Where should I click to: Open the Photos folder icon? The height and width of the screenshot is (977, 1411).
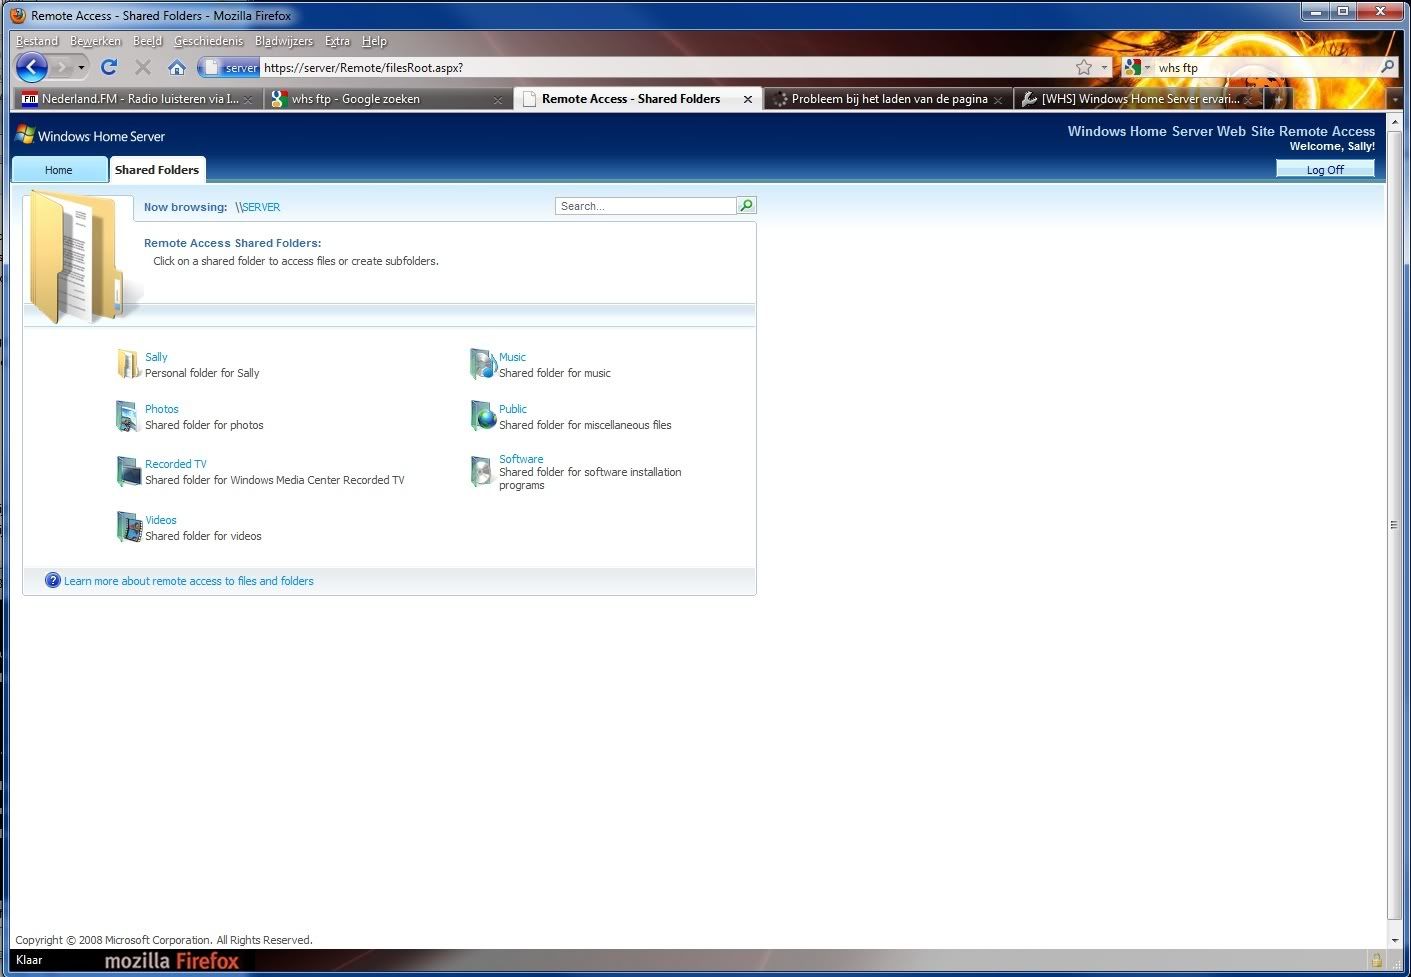128,416
